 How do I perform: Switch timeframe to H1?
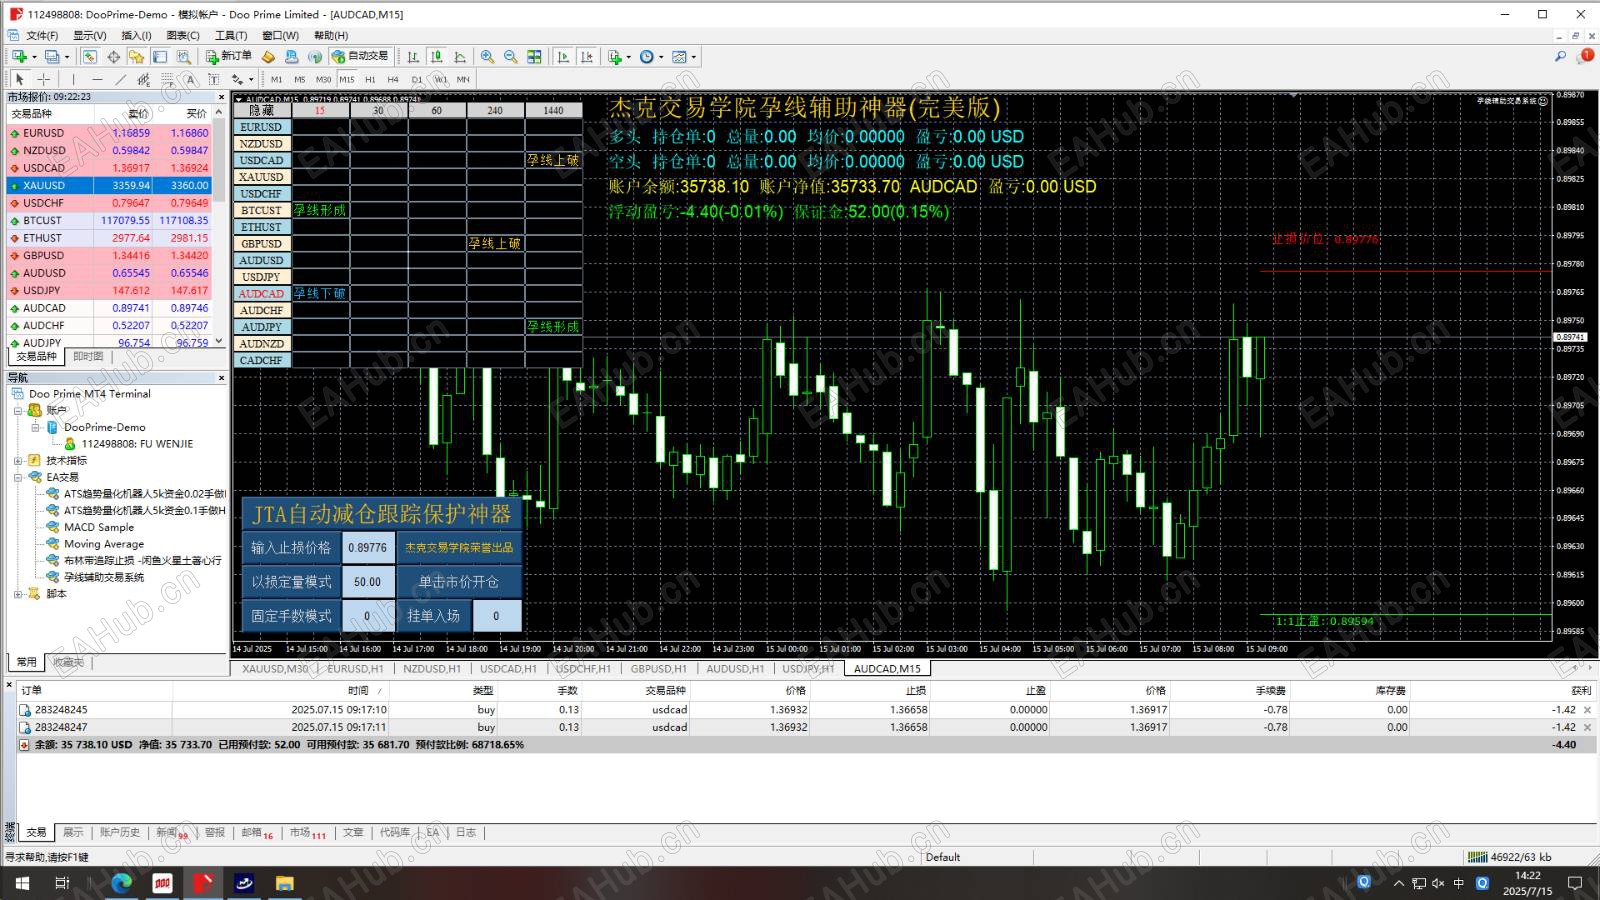tap(370, 79)
